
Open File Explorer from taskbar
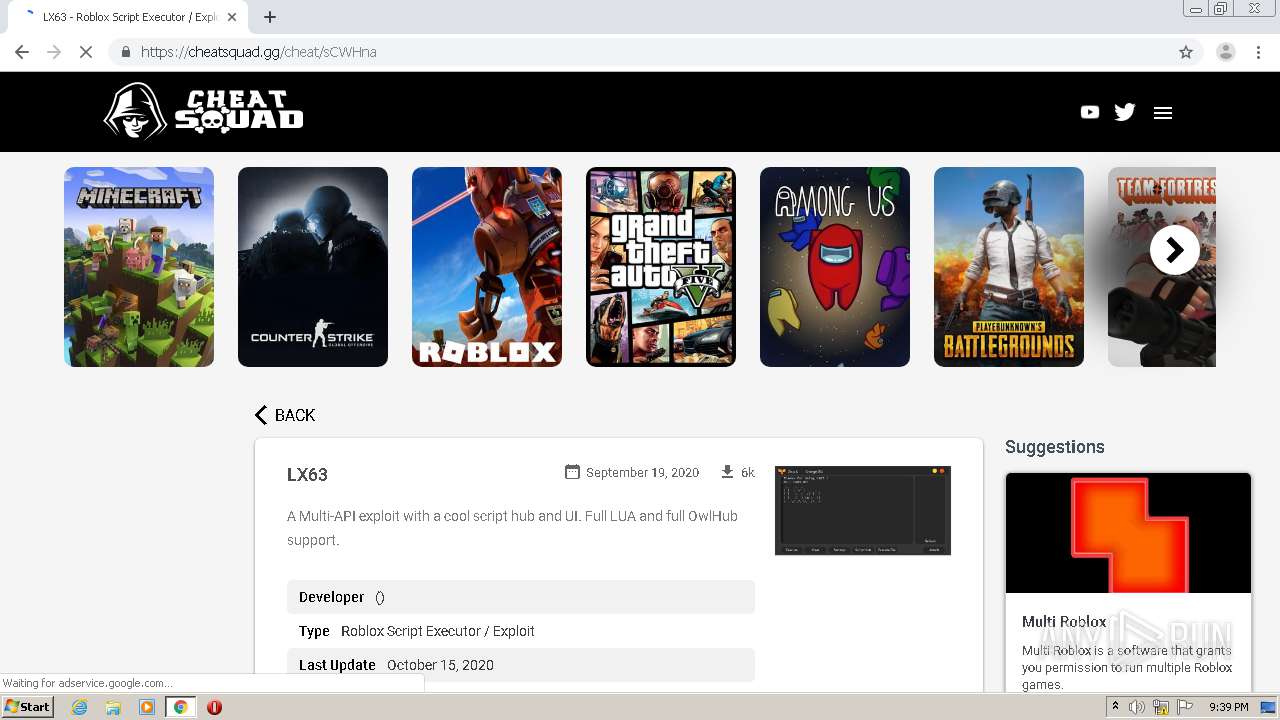point(113,707)
